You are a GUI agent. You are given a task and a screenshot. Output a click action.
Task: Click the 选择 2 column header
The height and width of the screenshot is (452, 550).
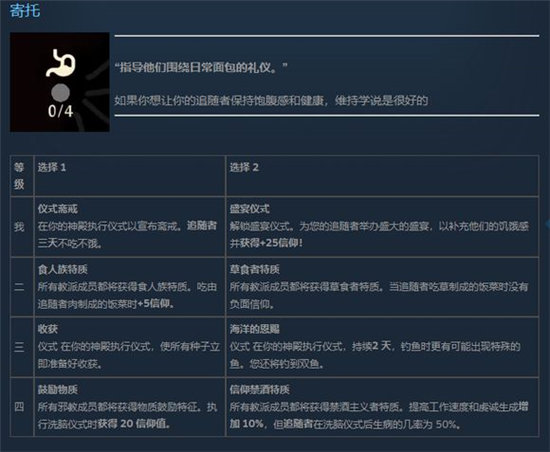pyautogui.click(x=244, y=167)
